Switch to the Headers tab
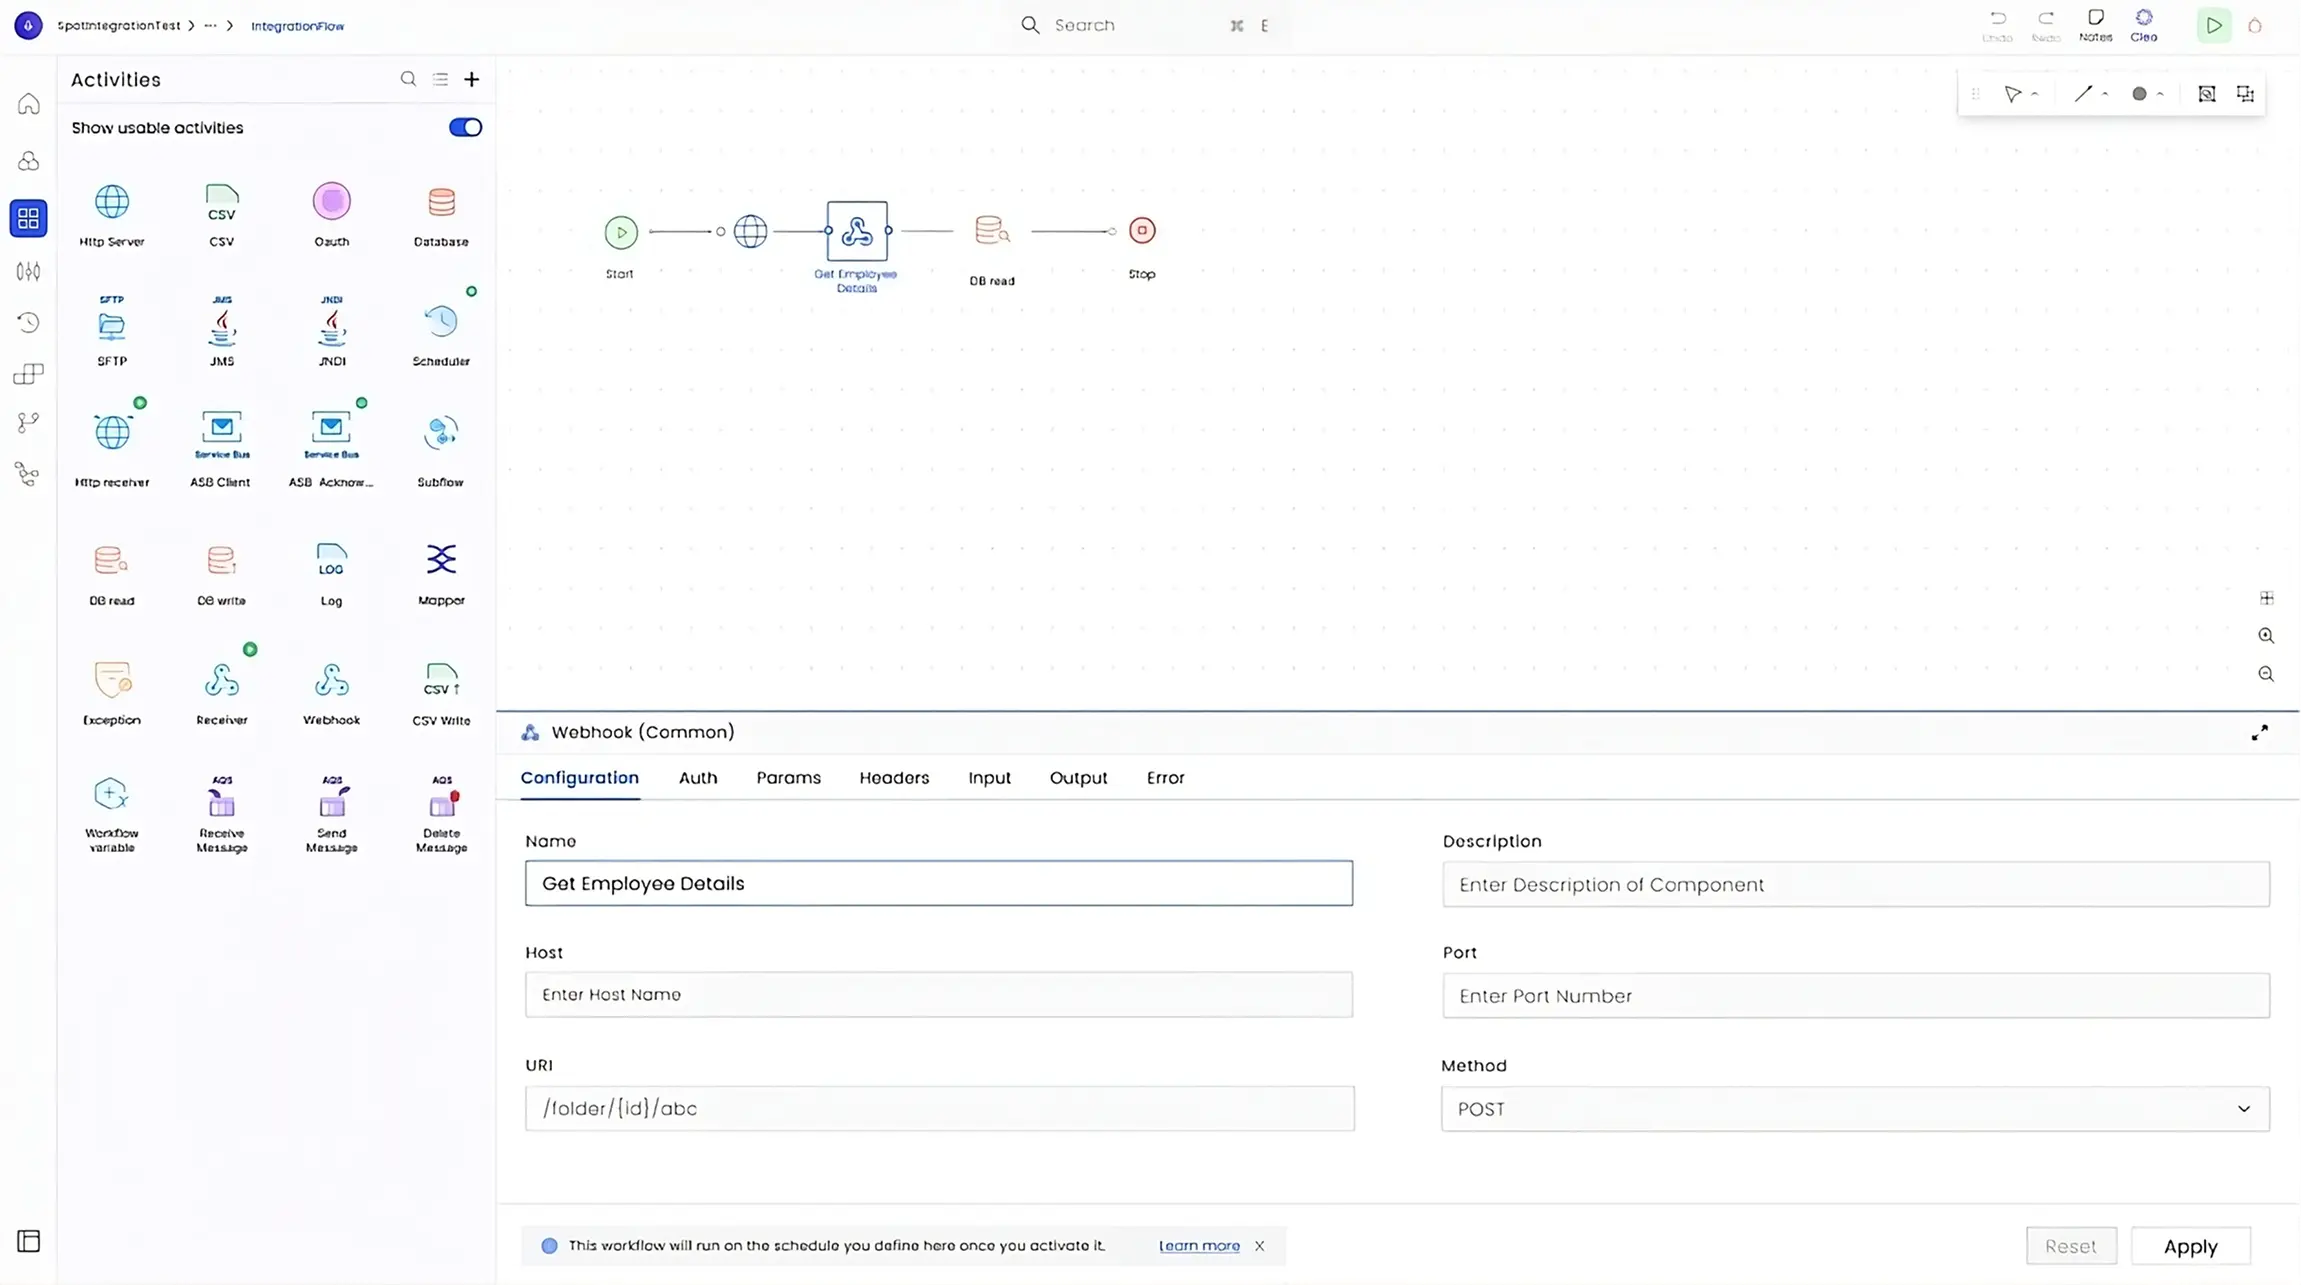This screenshot has height=1285, width=2301. (x=893, y=777)
